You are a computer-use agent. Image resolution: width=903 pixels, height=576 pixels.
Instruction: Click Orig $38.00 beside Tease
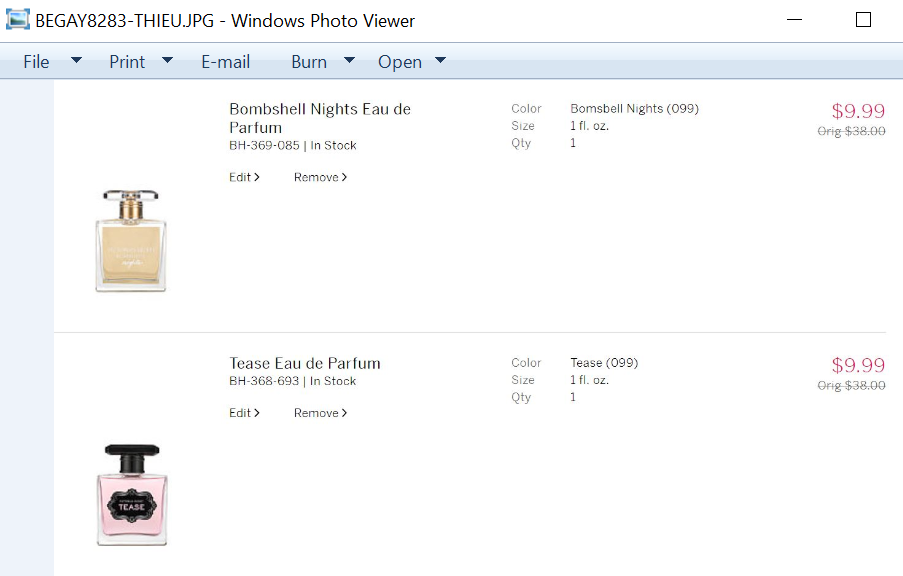coord(852,385)
